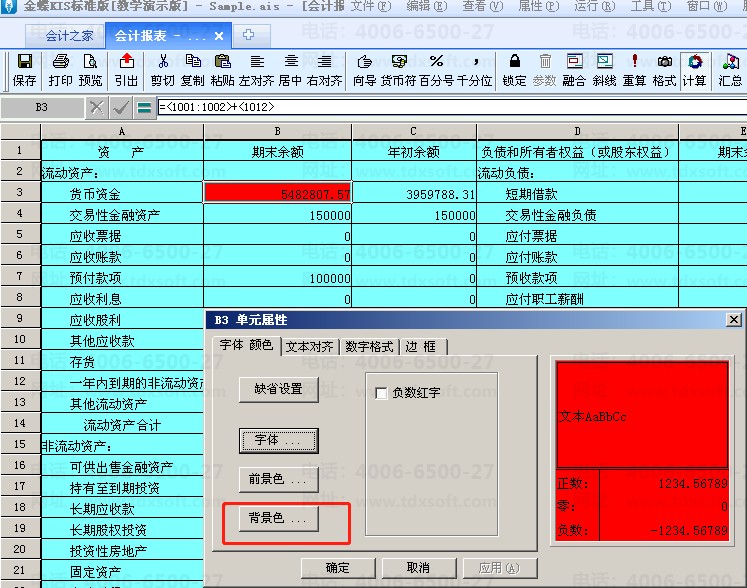
Task: Confirm formula with the green checkmark button
Action: (x=120, y=107)
